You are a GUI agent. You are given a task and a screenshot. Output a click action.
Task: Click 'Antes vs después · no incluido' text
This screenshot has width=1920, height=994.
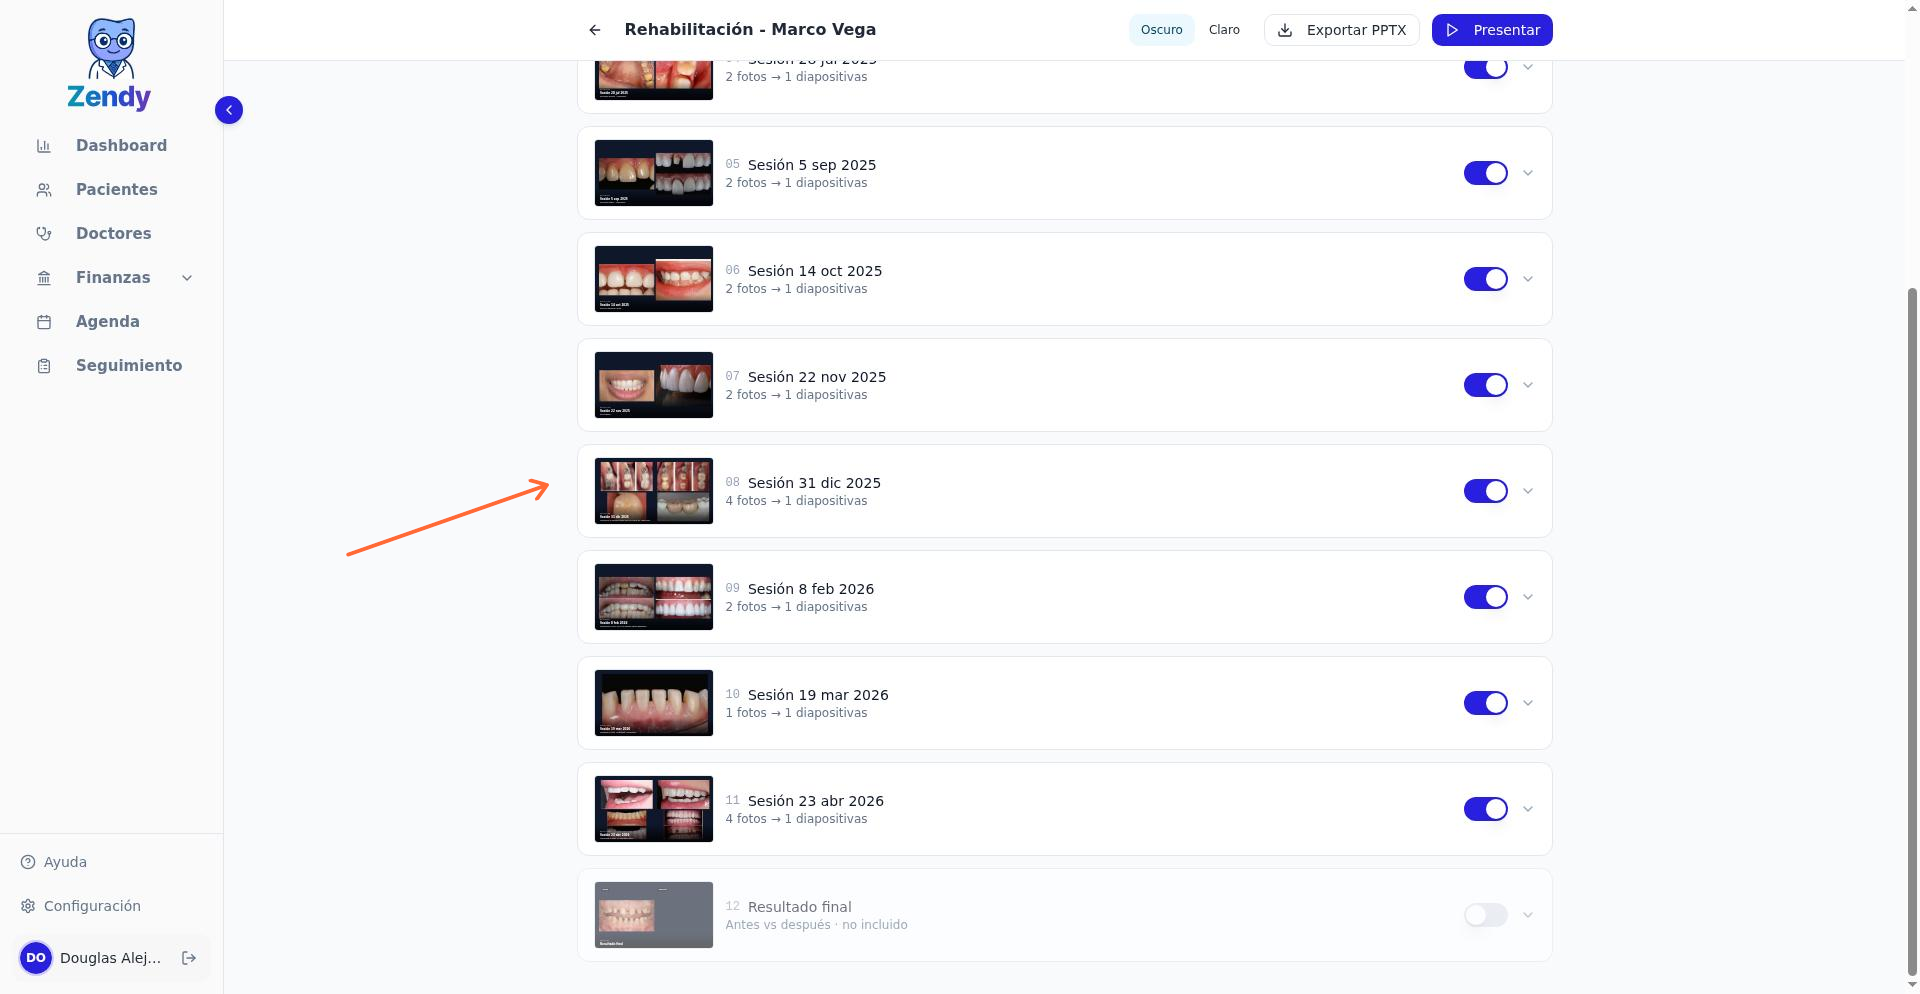point(816,925)
